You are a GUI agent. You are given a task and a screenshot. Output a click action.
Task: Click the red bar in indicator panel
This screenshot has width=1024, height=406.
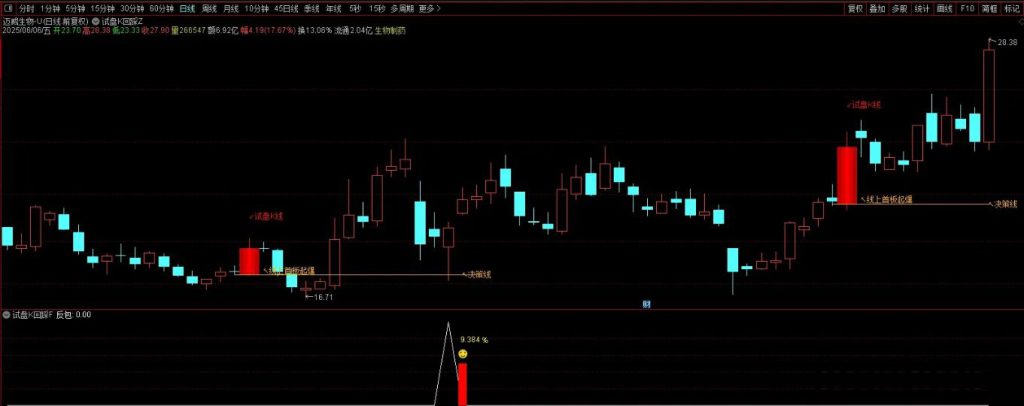click(462, 384)
